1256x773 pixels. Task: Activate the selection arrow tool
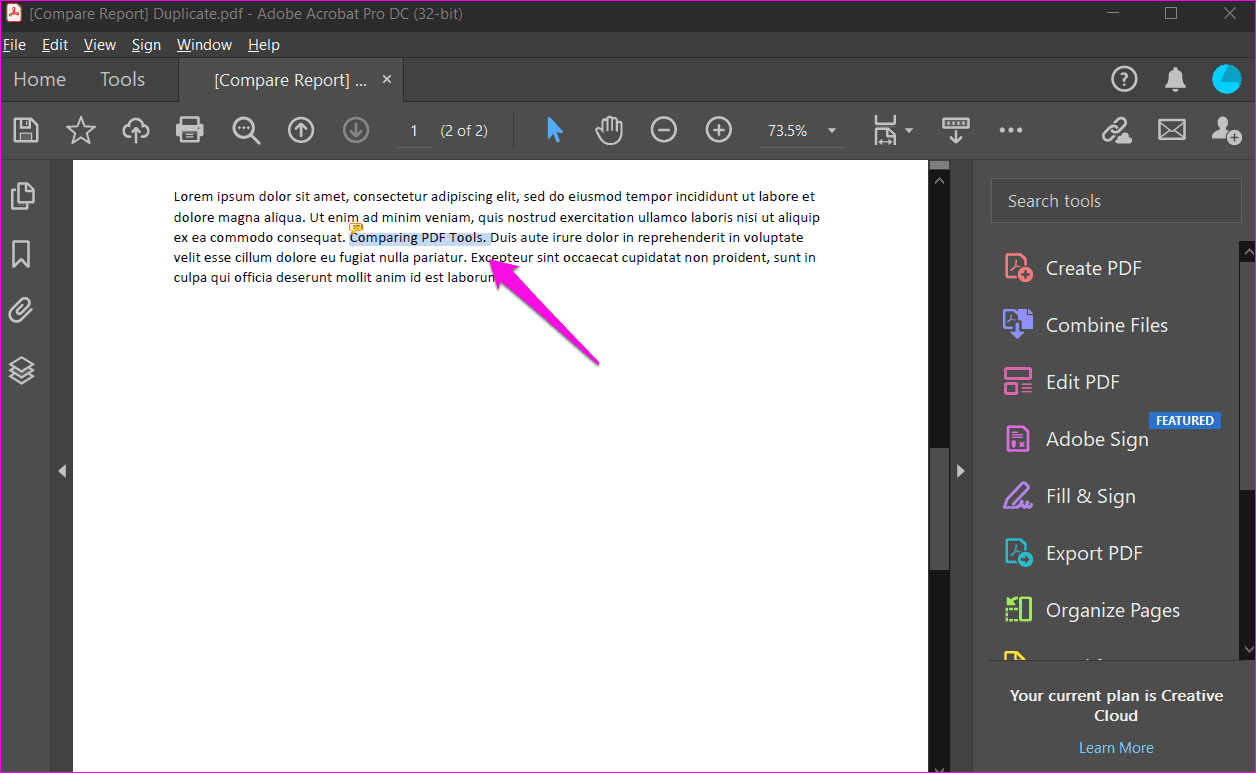pos(555,130)
